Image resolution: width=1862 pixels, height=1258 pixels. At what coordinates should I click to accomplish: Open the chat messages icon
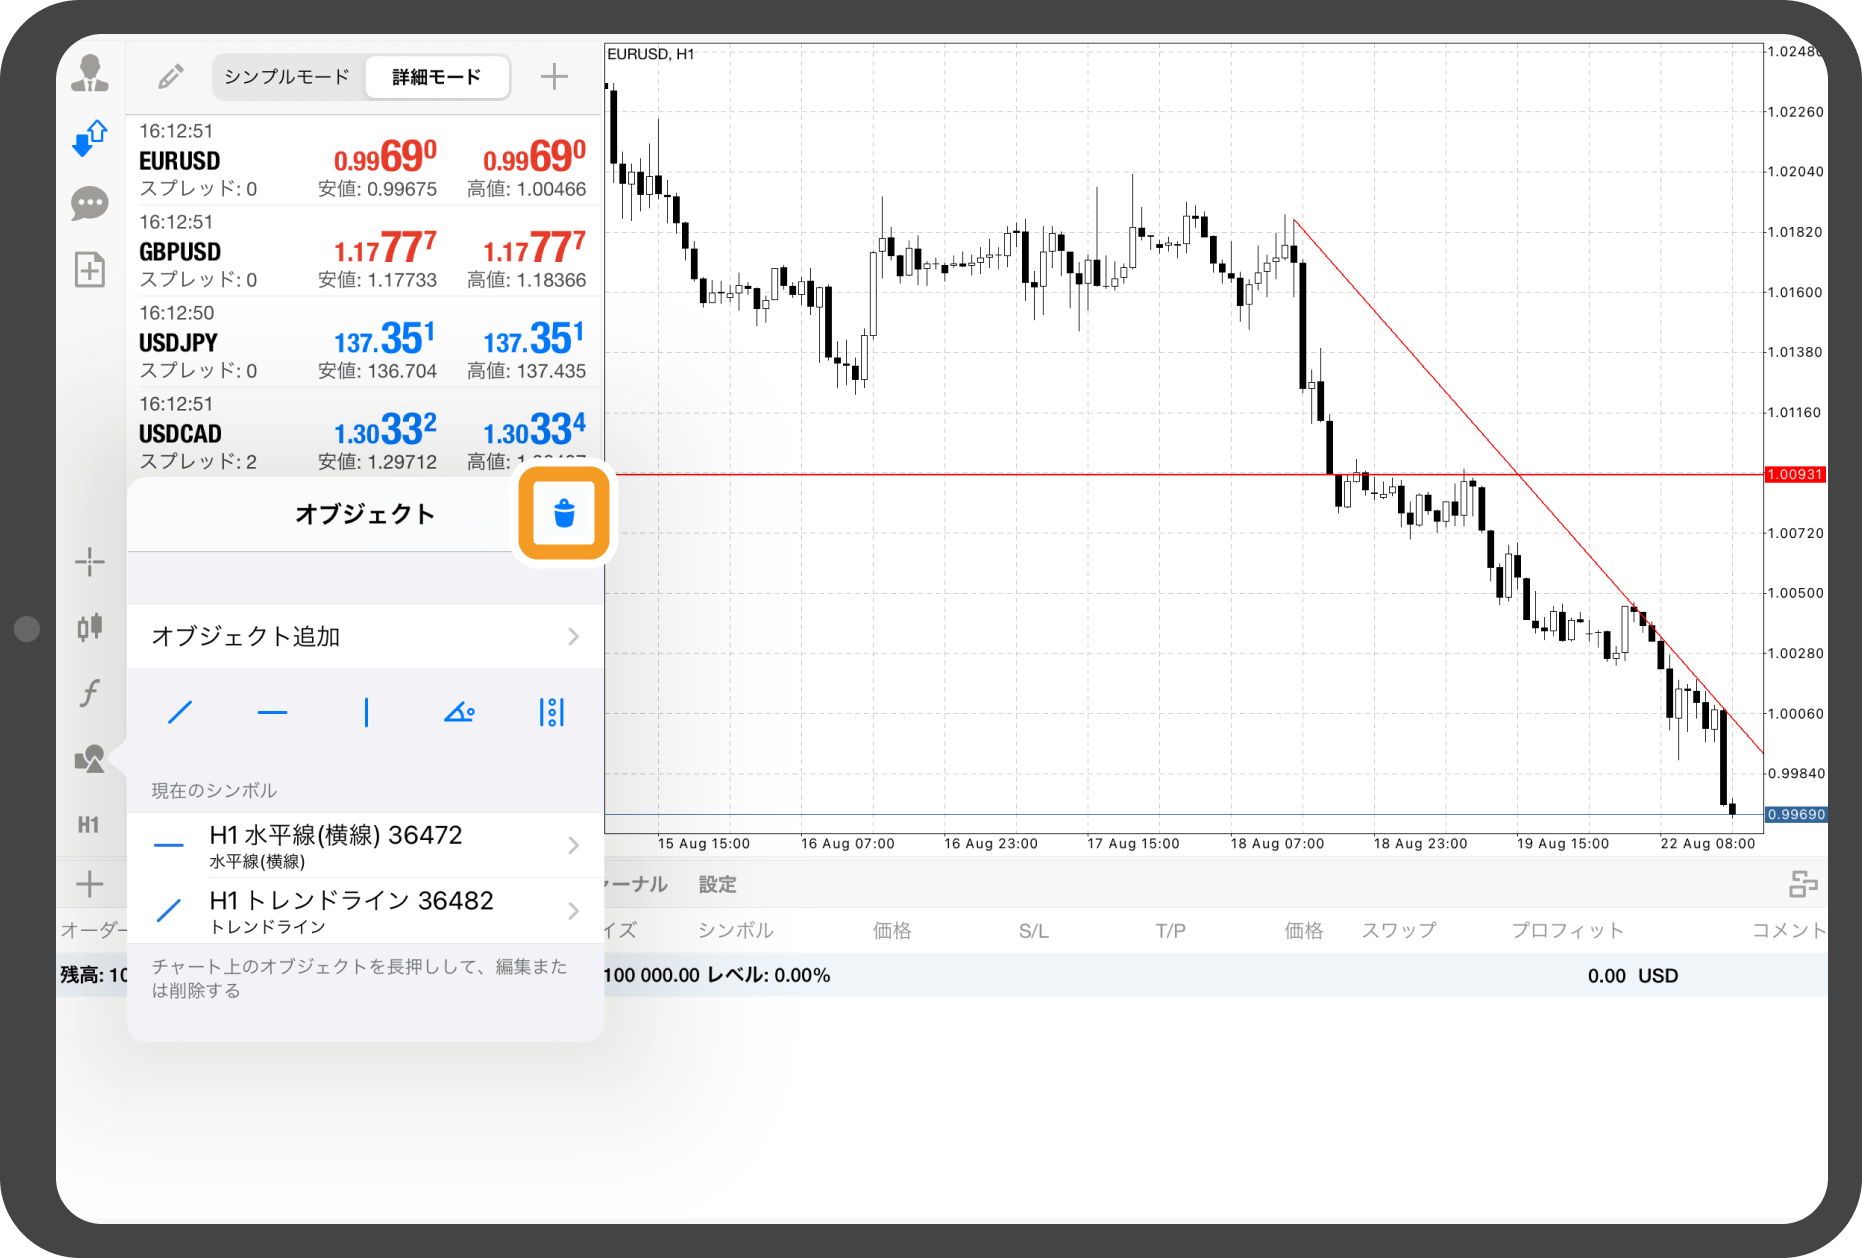tap(90, 204)
